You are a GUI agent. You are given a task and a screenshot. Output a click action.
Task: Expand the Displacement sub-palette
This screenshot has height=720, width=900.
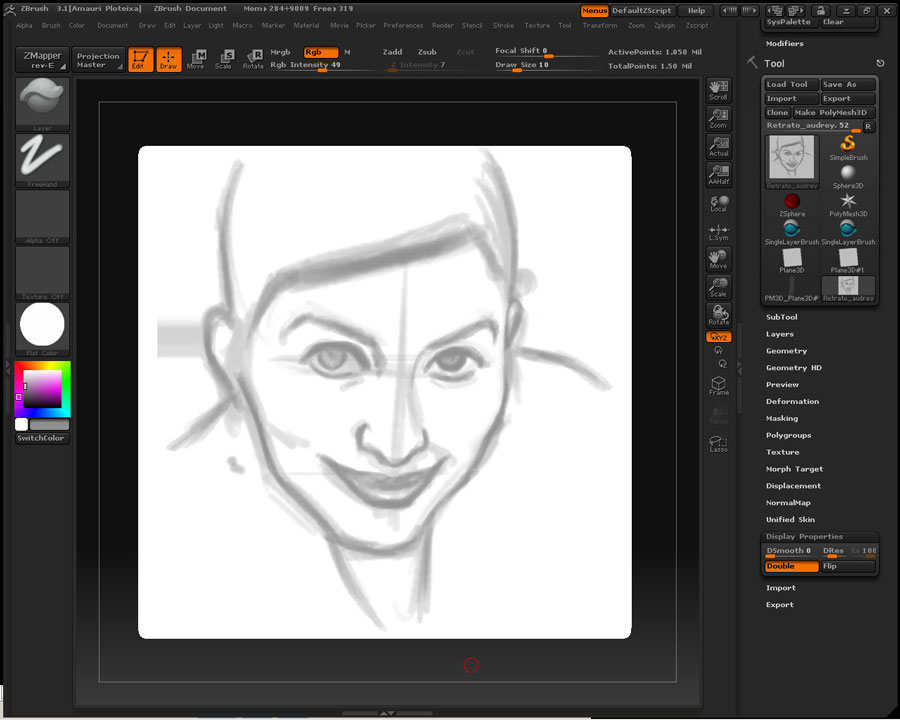(793, 486)
